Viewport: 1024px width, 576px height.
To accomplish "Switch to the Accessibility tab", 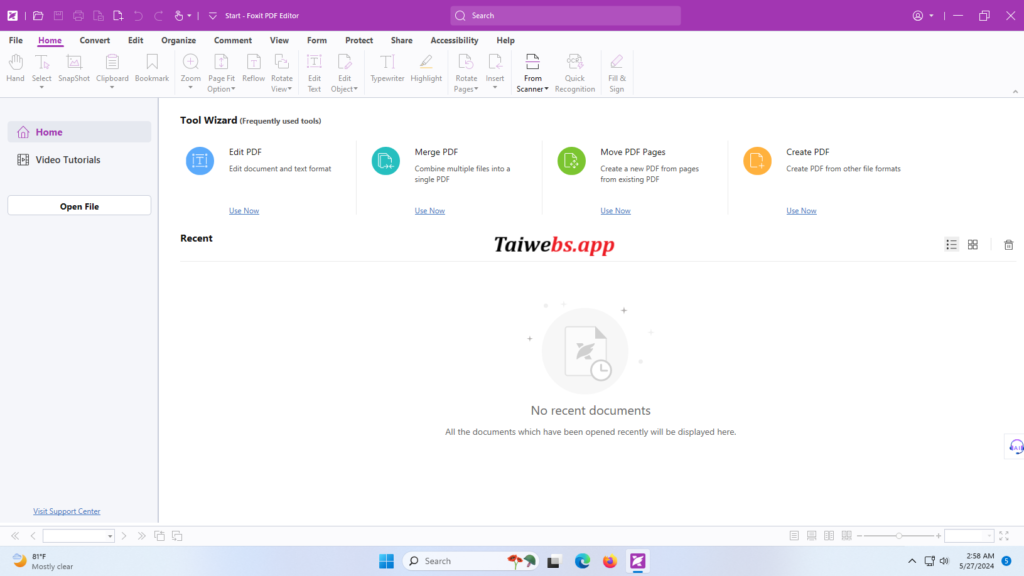I will pyautogui.click(x=454, y=40).
